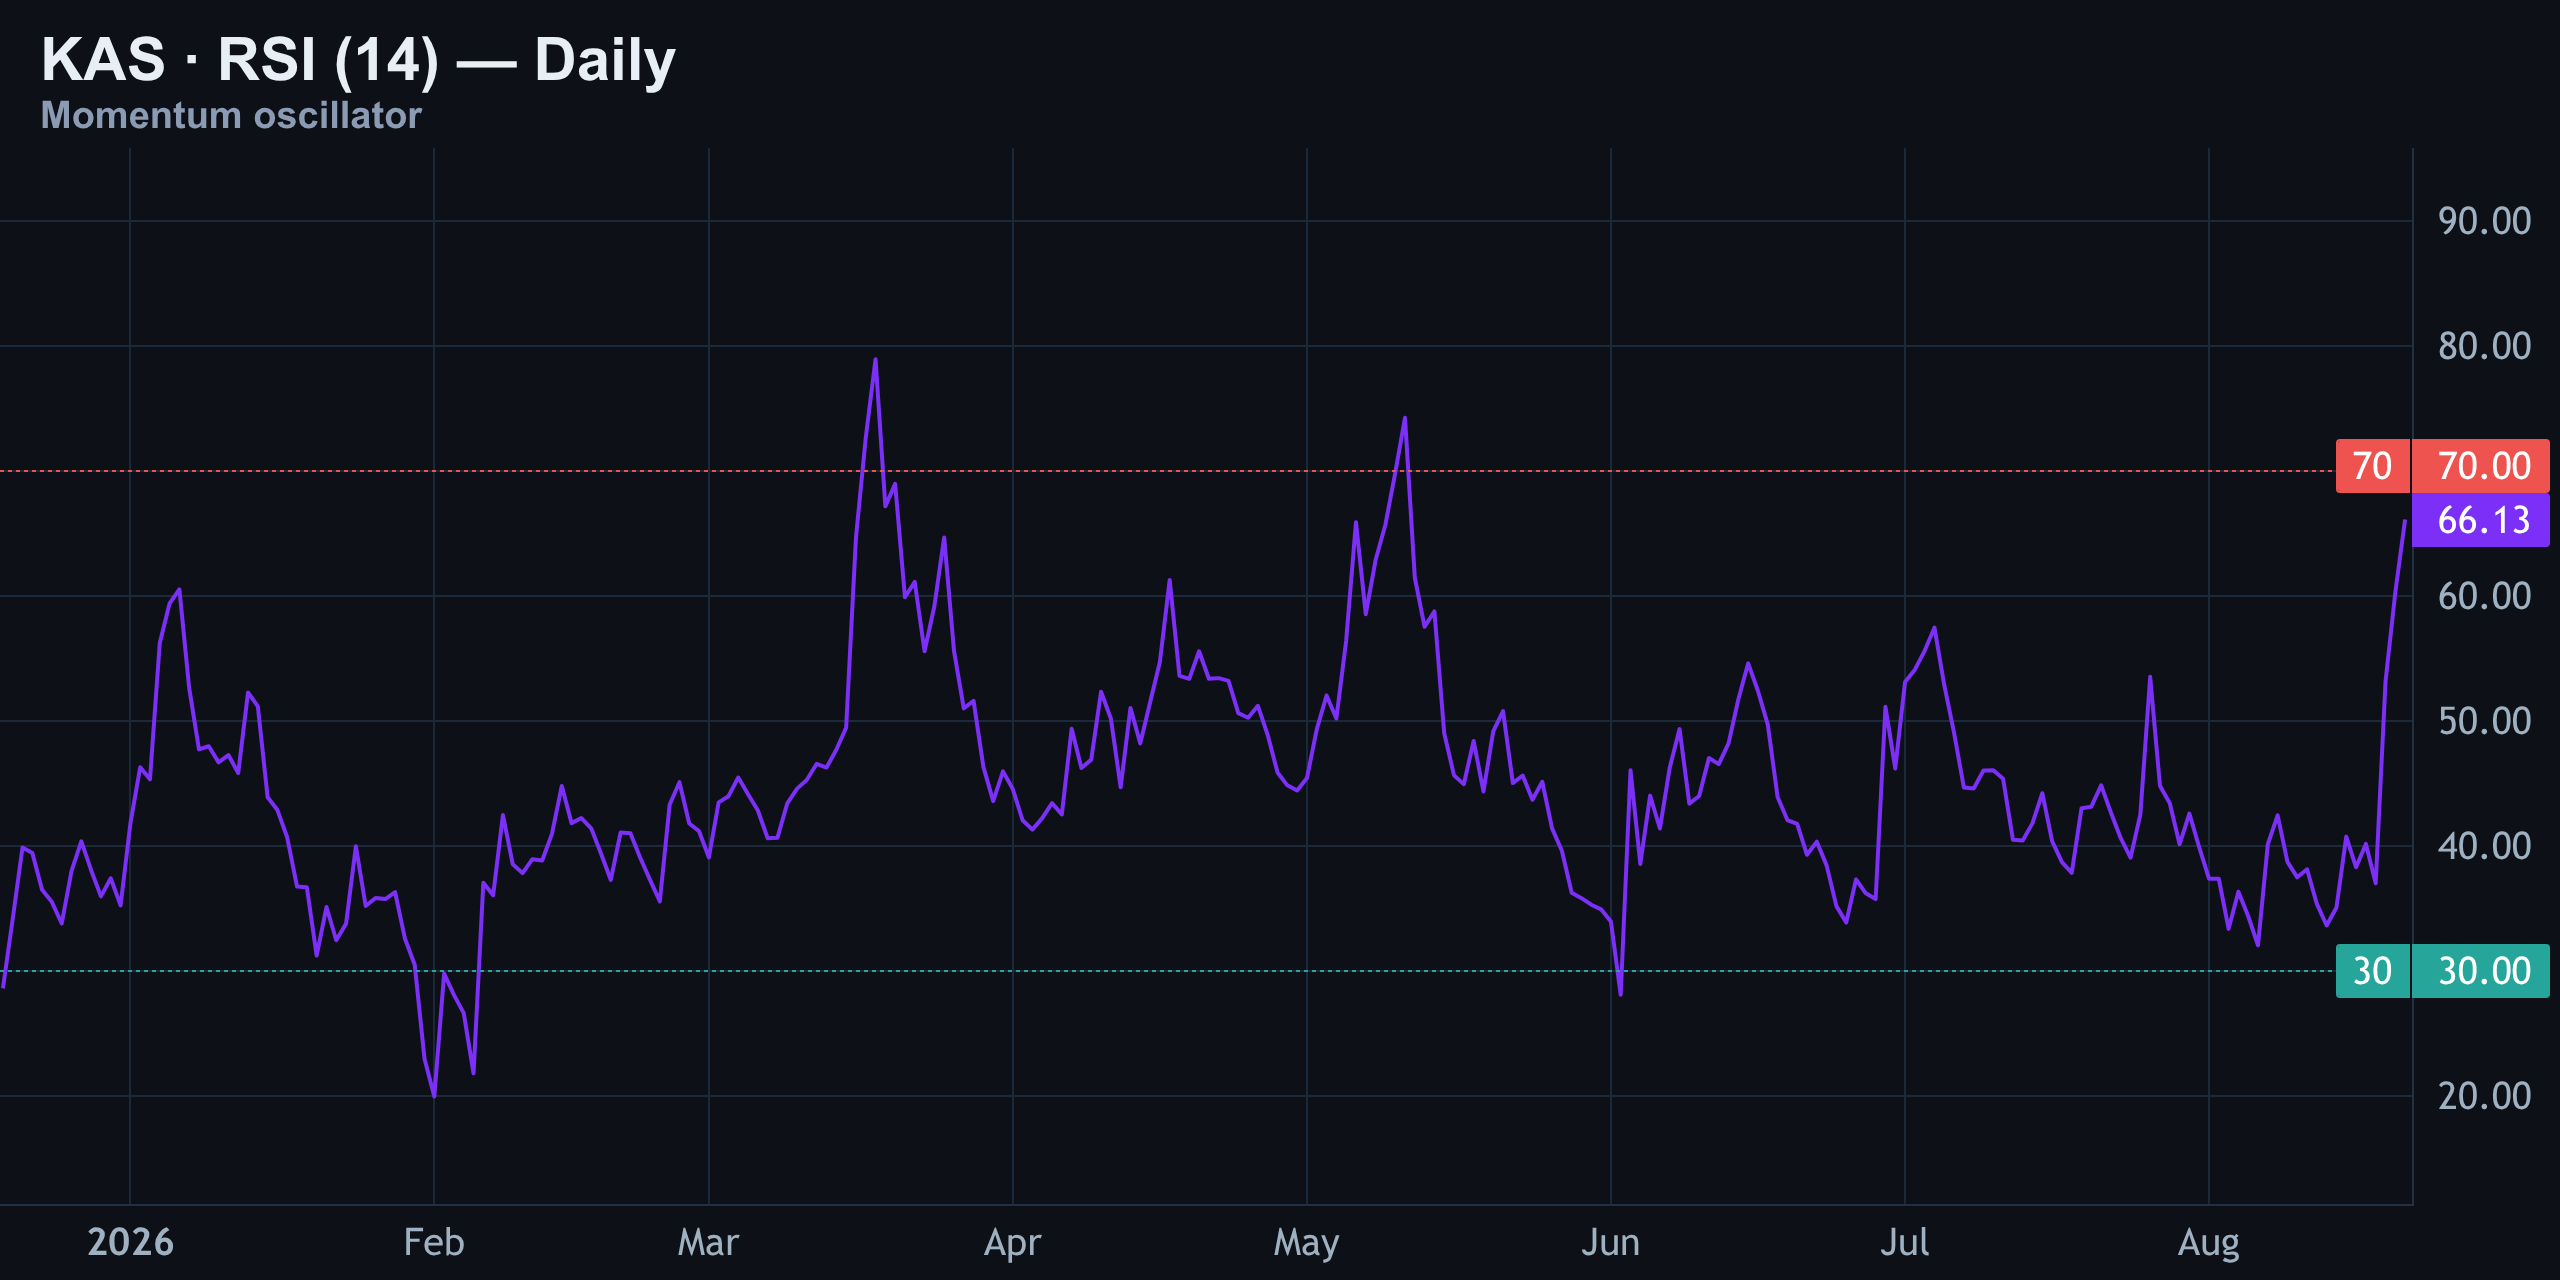The height and width of the screenshot is (1280, 2560).
Task: Click the Aug date label
Action: 2208,1243
